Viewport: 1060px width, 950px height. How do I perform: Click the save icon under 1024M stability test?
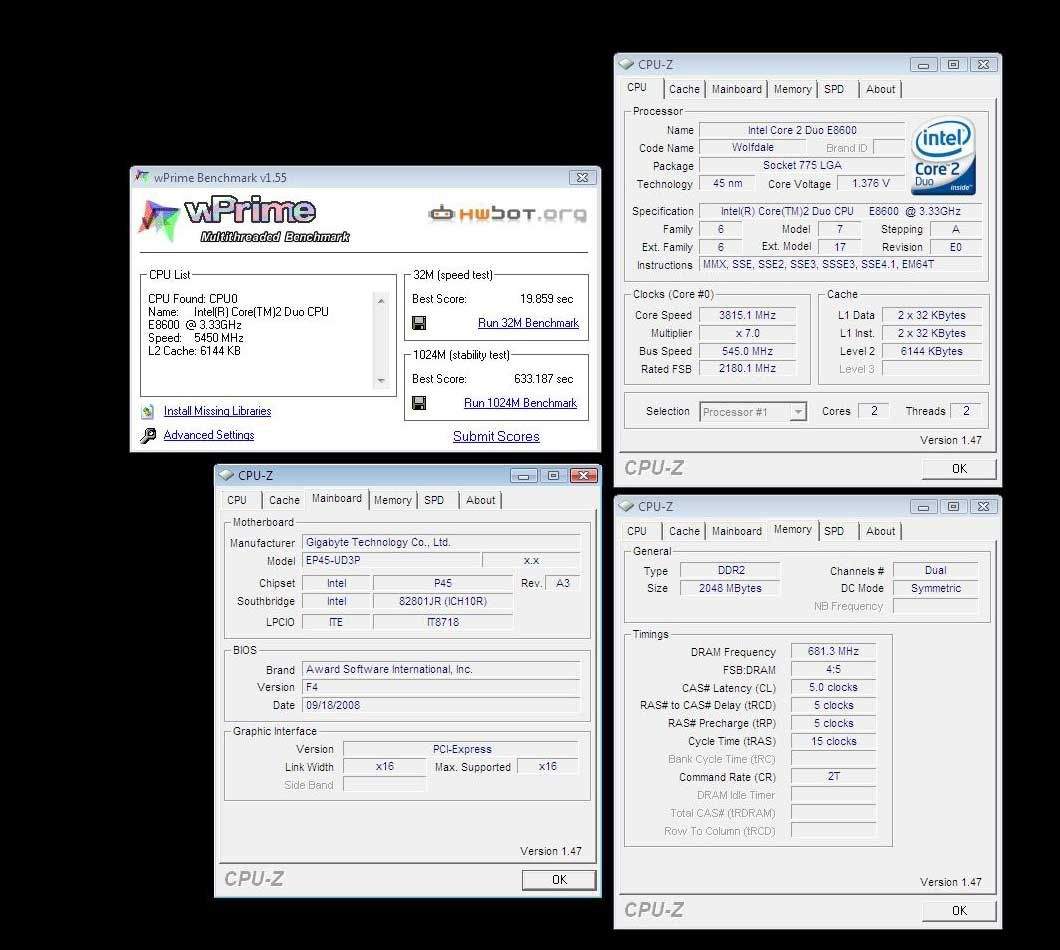coord(419,403)
